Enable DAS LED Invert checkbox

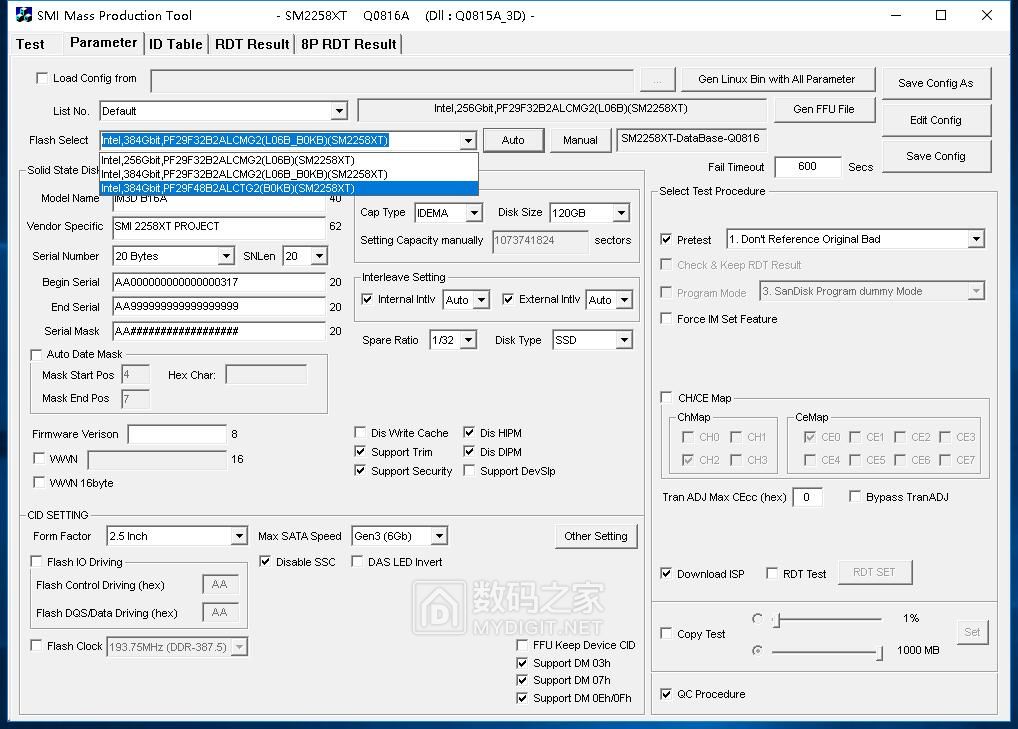[x=357, y=562]
